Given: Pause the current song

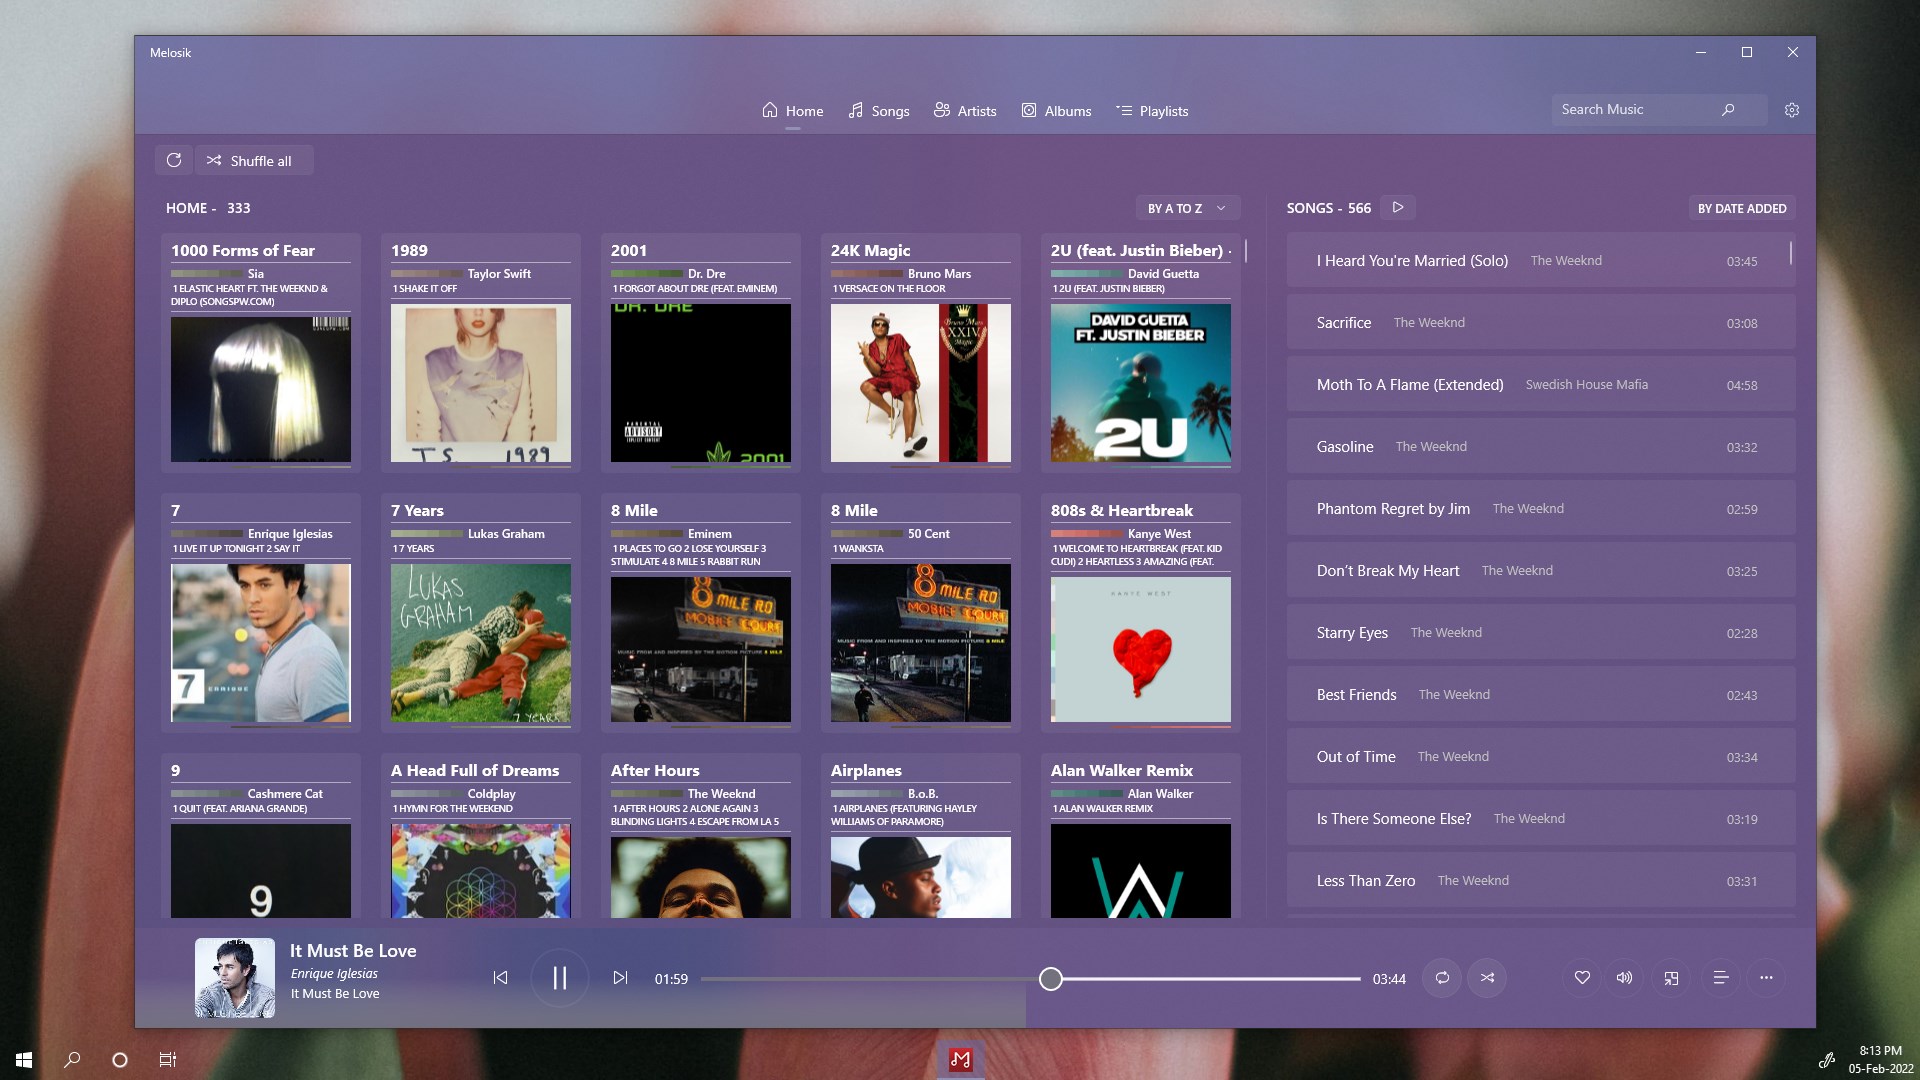Looking at the screenshot, I should click(x=560, y=978).
